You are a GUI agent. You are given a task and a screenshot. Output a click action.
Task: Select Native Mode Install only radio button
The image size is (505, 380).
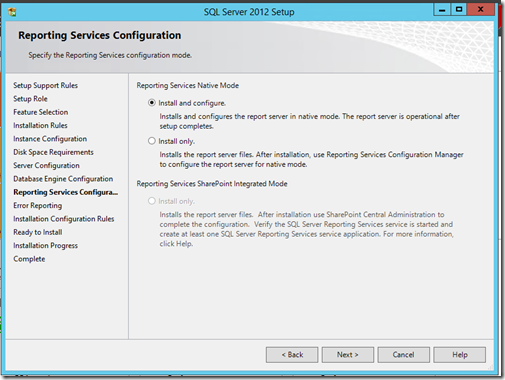(152, 141)
